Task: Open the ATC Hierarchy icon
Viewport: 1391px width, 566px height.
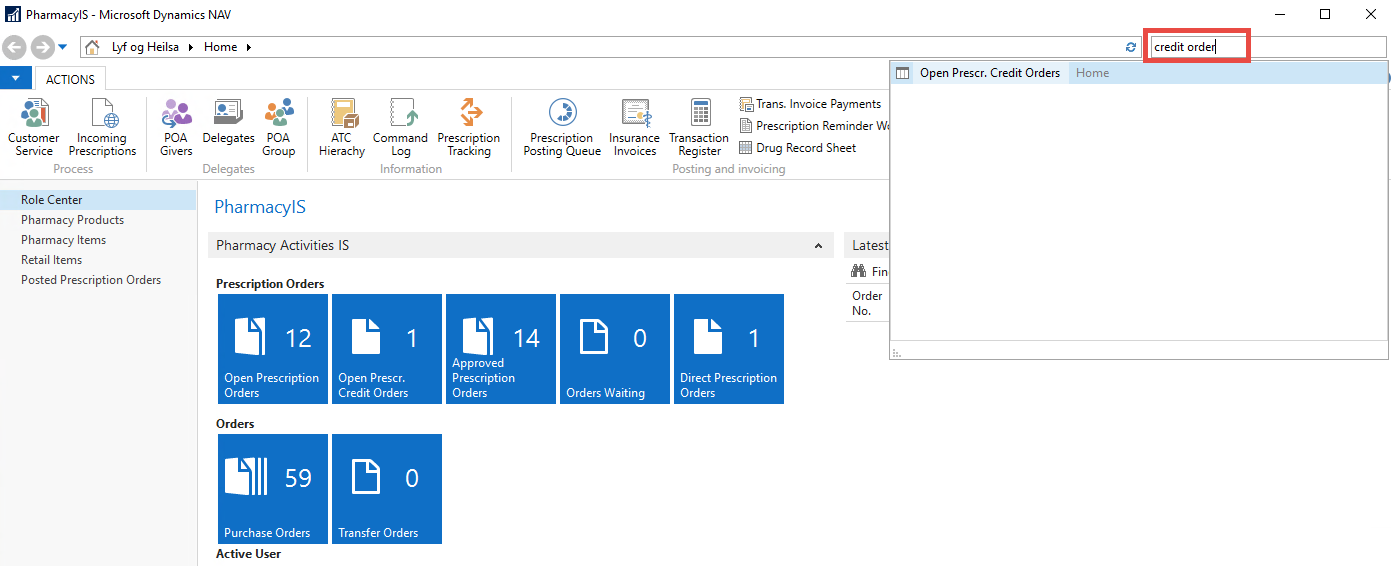Action: coord(342,127)
